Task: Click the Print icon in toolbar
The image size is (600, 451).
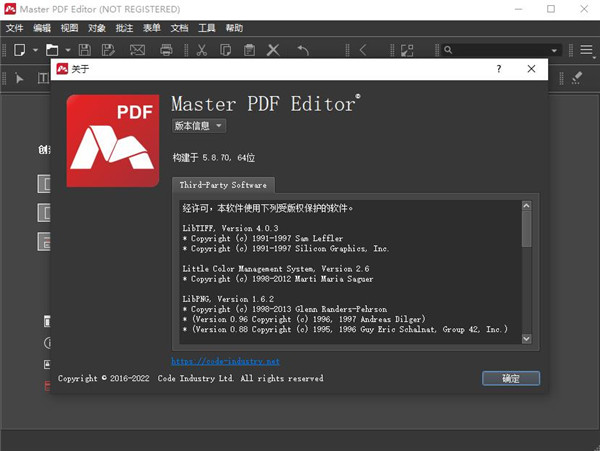Action: tap(167, 50)
